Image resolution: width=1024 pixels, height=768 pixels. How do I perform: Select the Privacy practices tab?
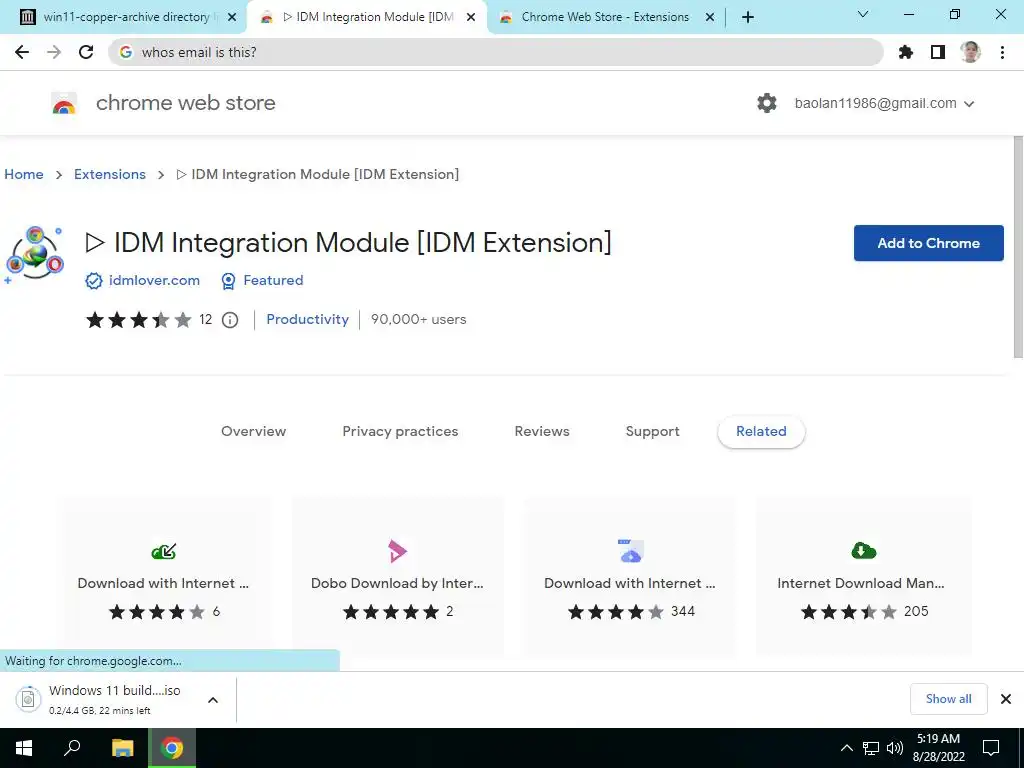point(400,432)
